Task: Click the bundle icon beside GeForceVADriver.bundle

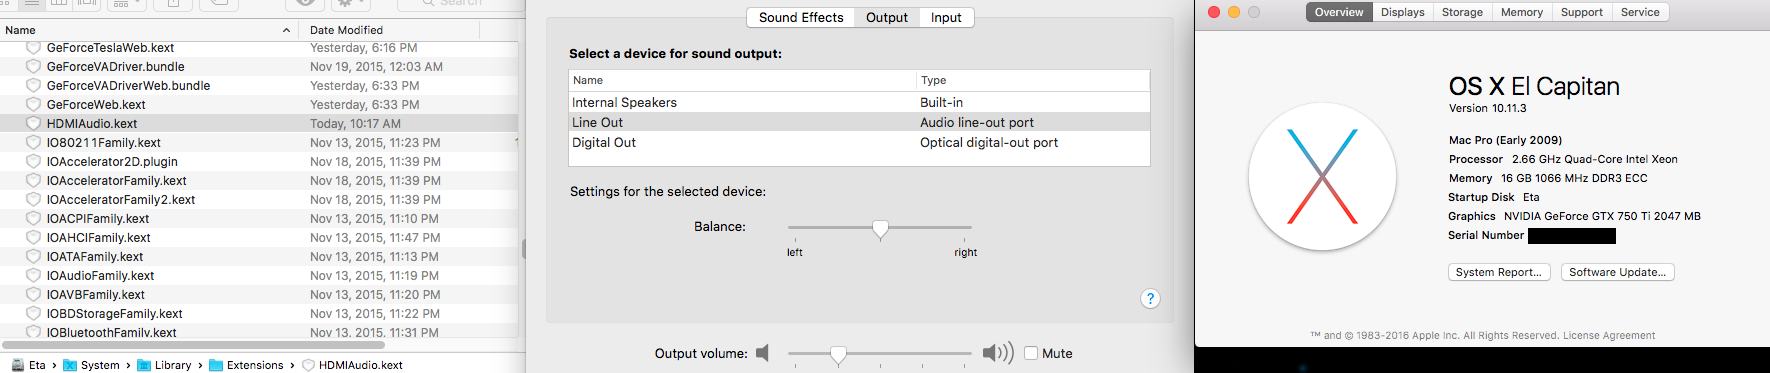Action: [x=33, y=66]
